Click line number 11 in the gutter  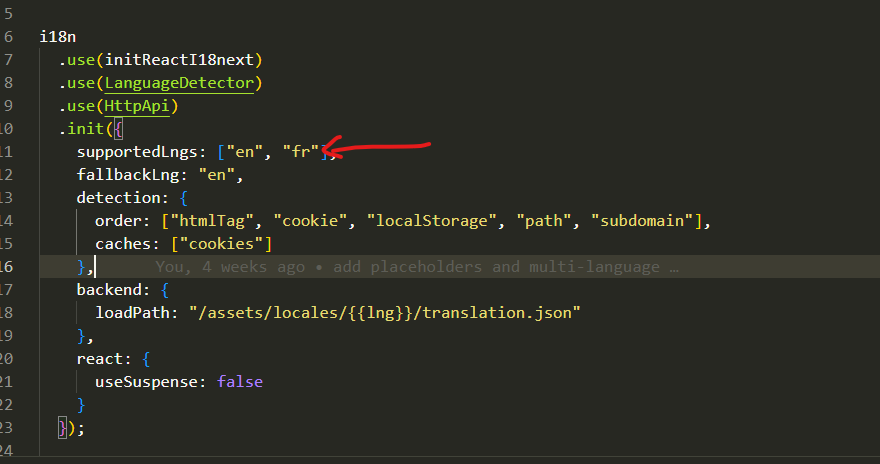point(7,152)
